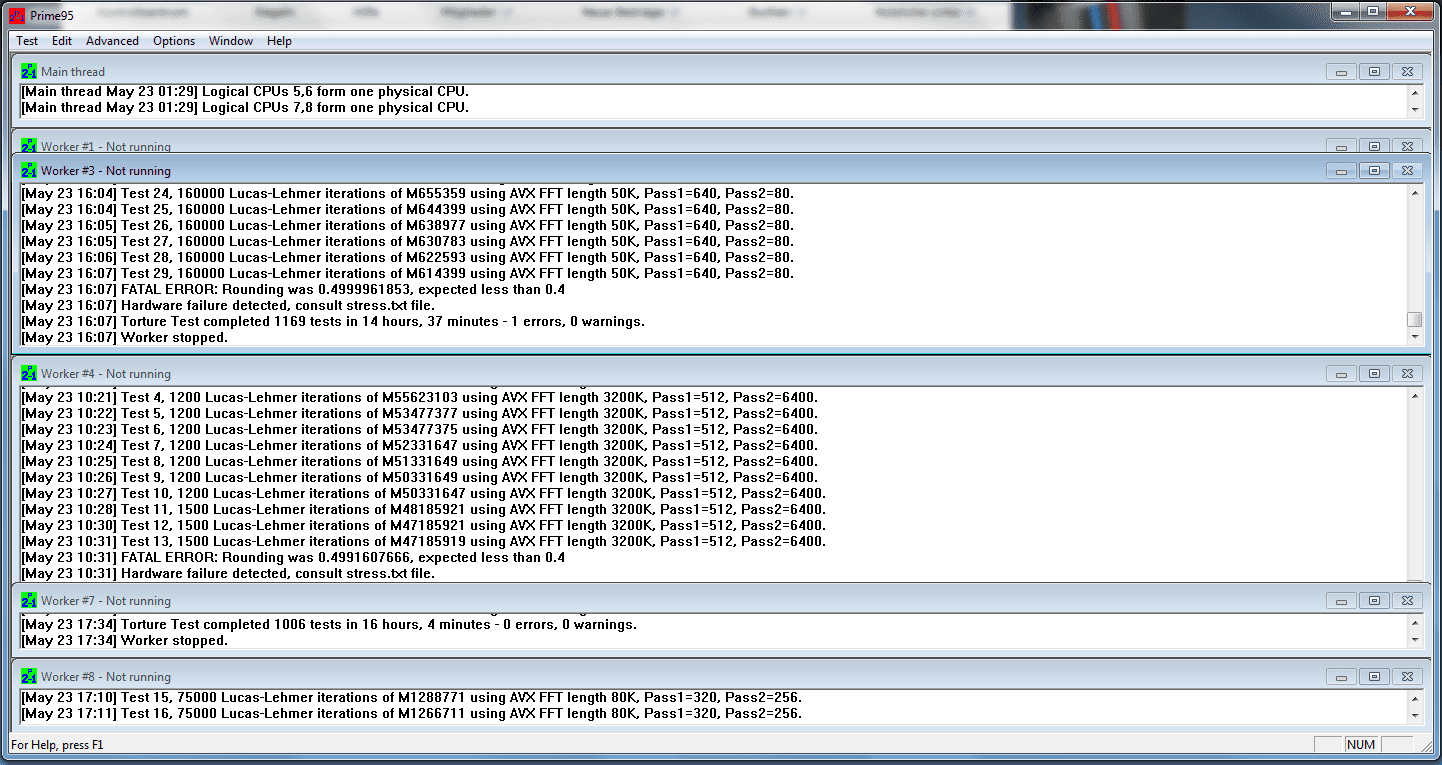Image resolution: width=1442 pixels, height=765 pixels.
Task: Click the Worker #3 scrollbar thumb
Action: 1414,320
